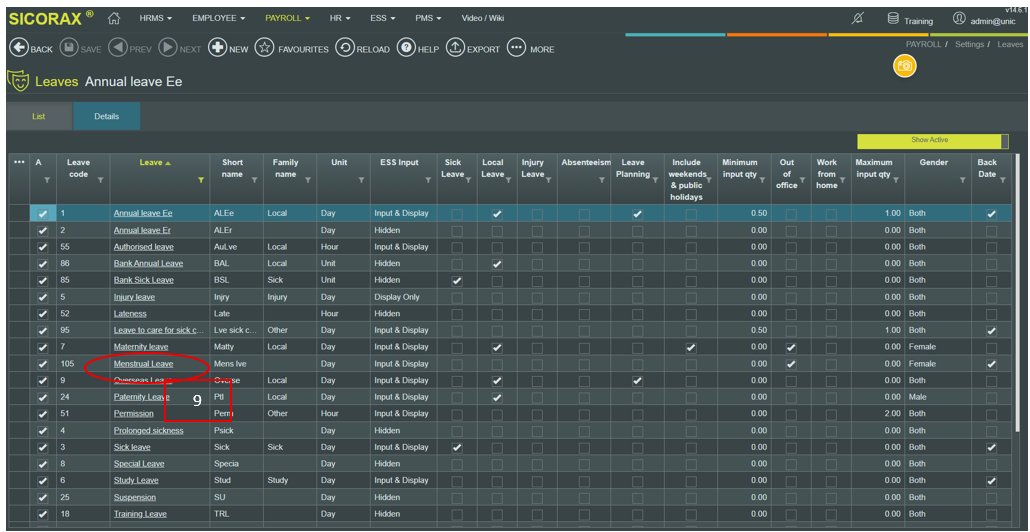Click the SICORAX logo
This screenshot has height=532, width=1030.
pyautogui.click(x=51, y=18)
